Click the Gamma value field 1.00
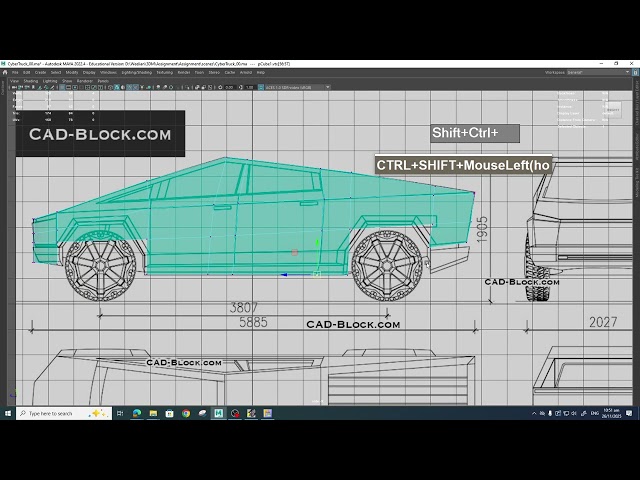Screen dimensions: 640x480 coord(250,87)
